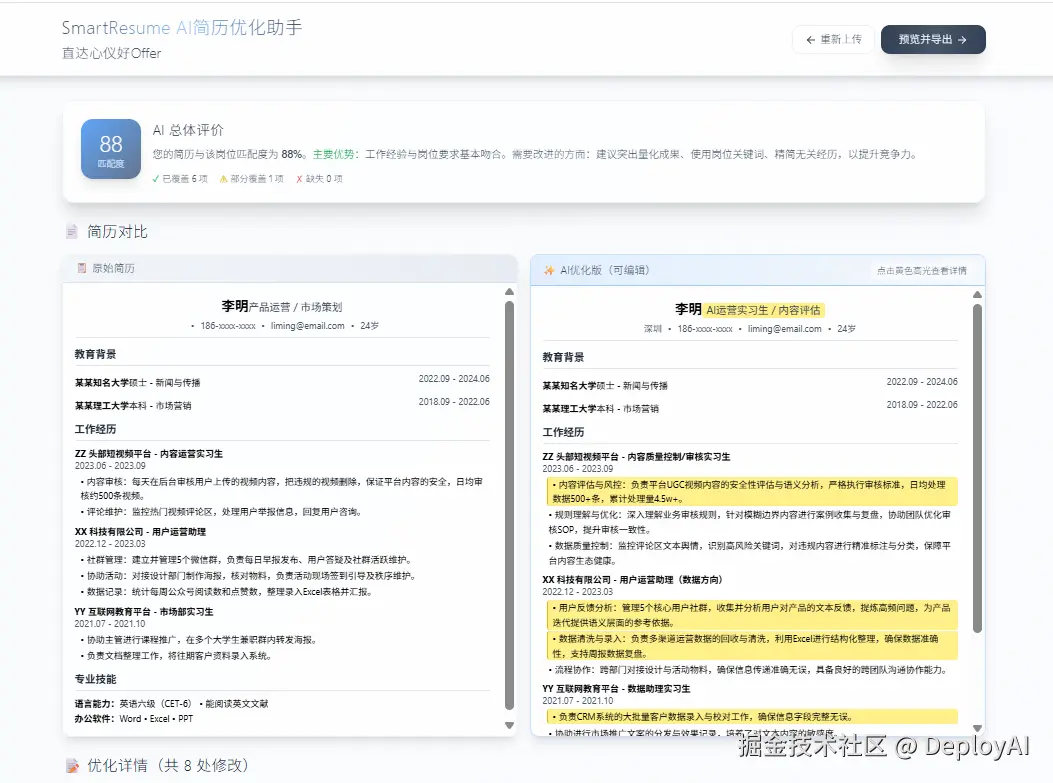Click original heading YY 互联网教育平台 - 市场部实习生
1053x783 pixels.
coord(144,612)
